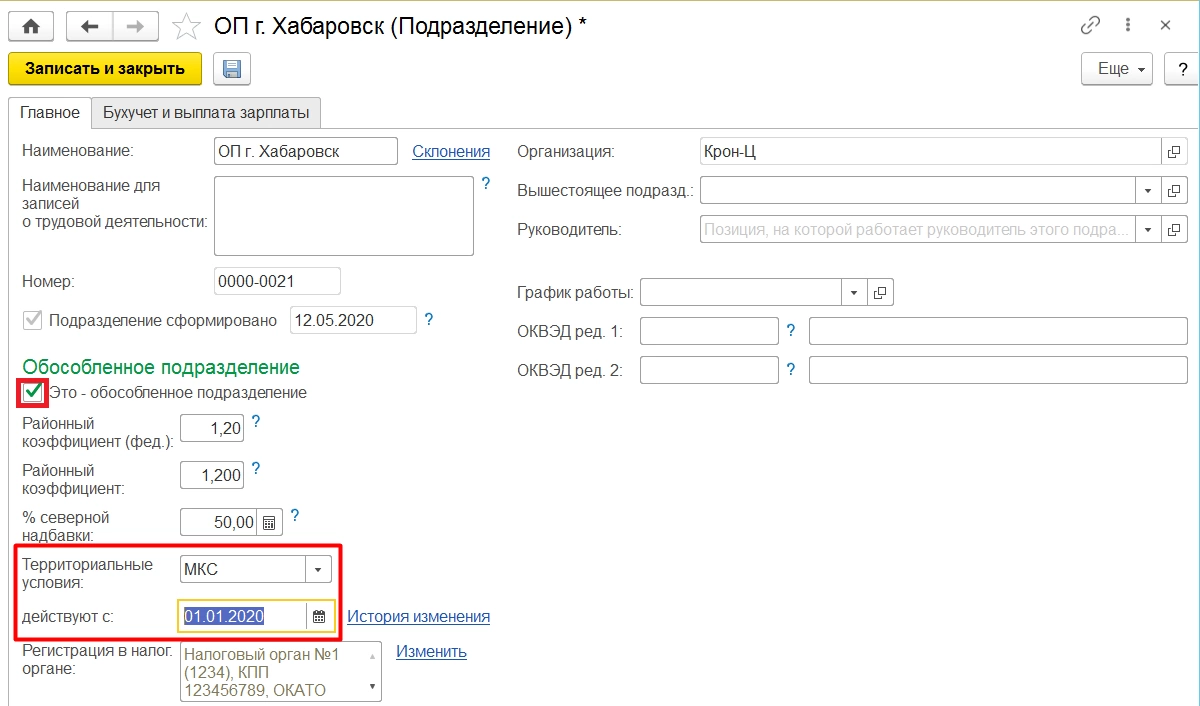Open calculator for % северной надбавки
This screenshot has width=1200, height=706.
269,522
